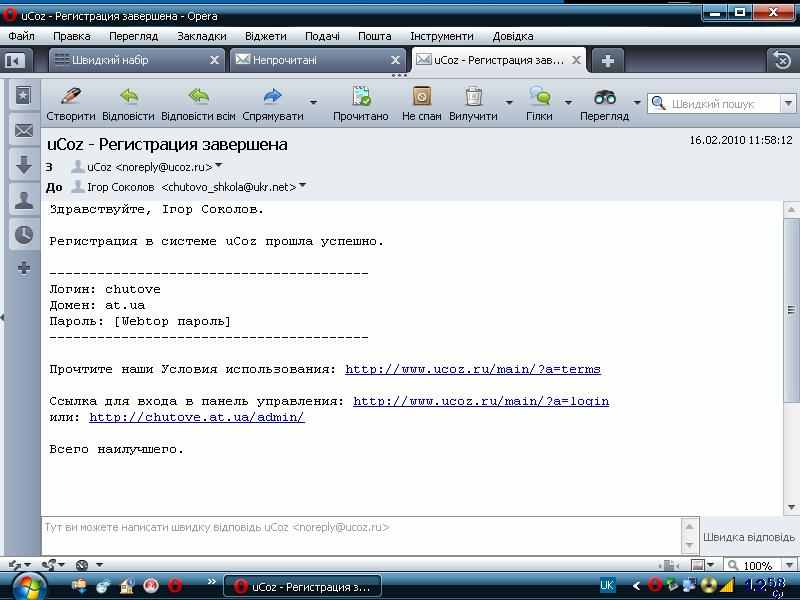
Task: Toggle the side panel button left of tabs
Action: click(16, 61)
